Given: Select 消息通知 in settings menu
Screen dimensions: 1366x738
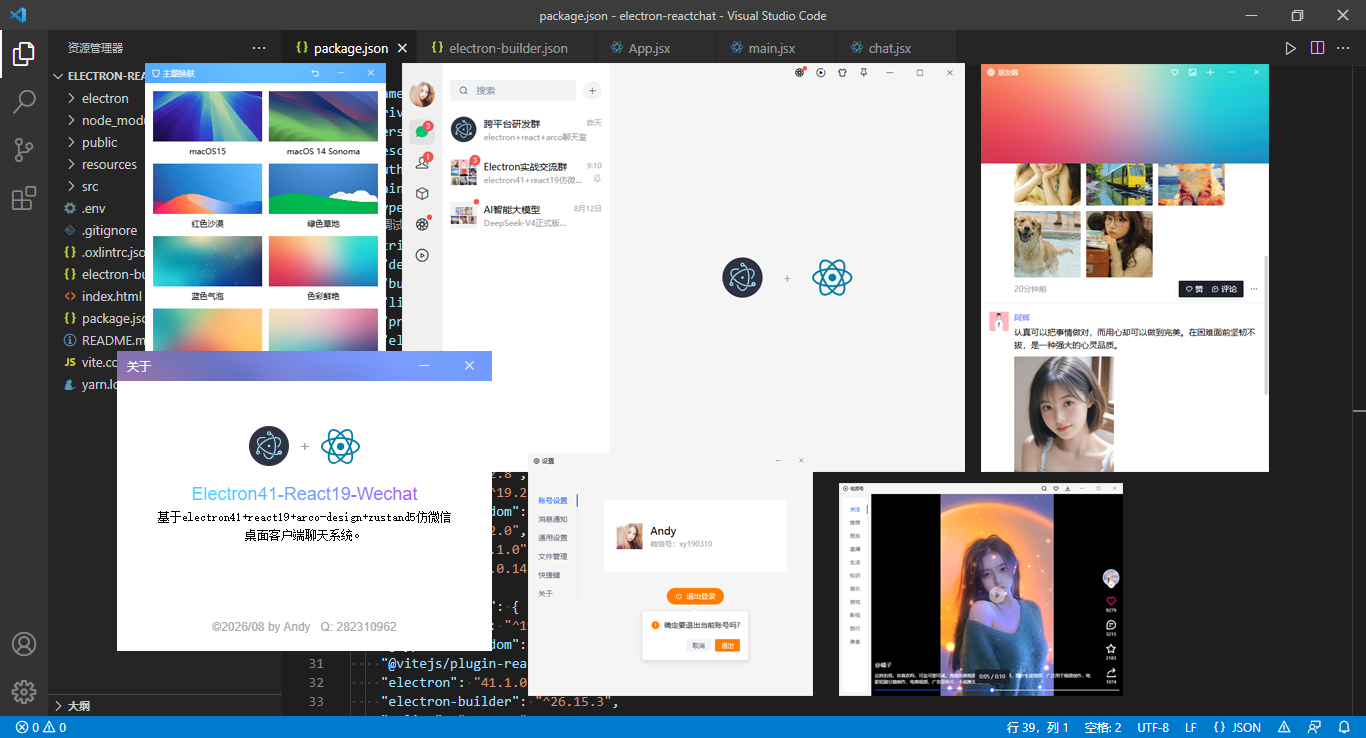Looking at the screenshot, I should (x=553, y=519).
